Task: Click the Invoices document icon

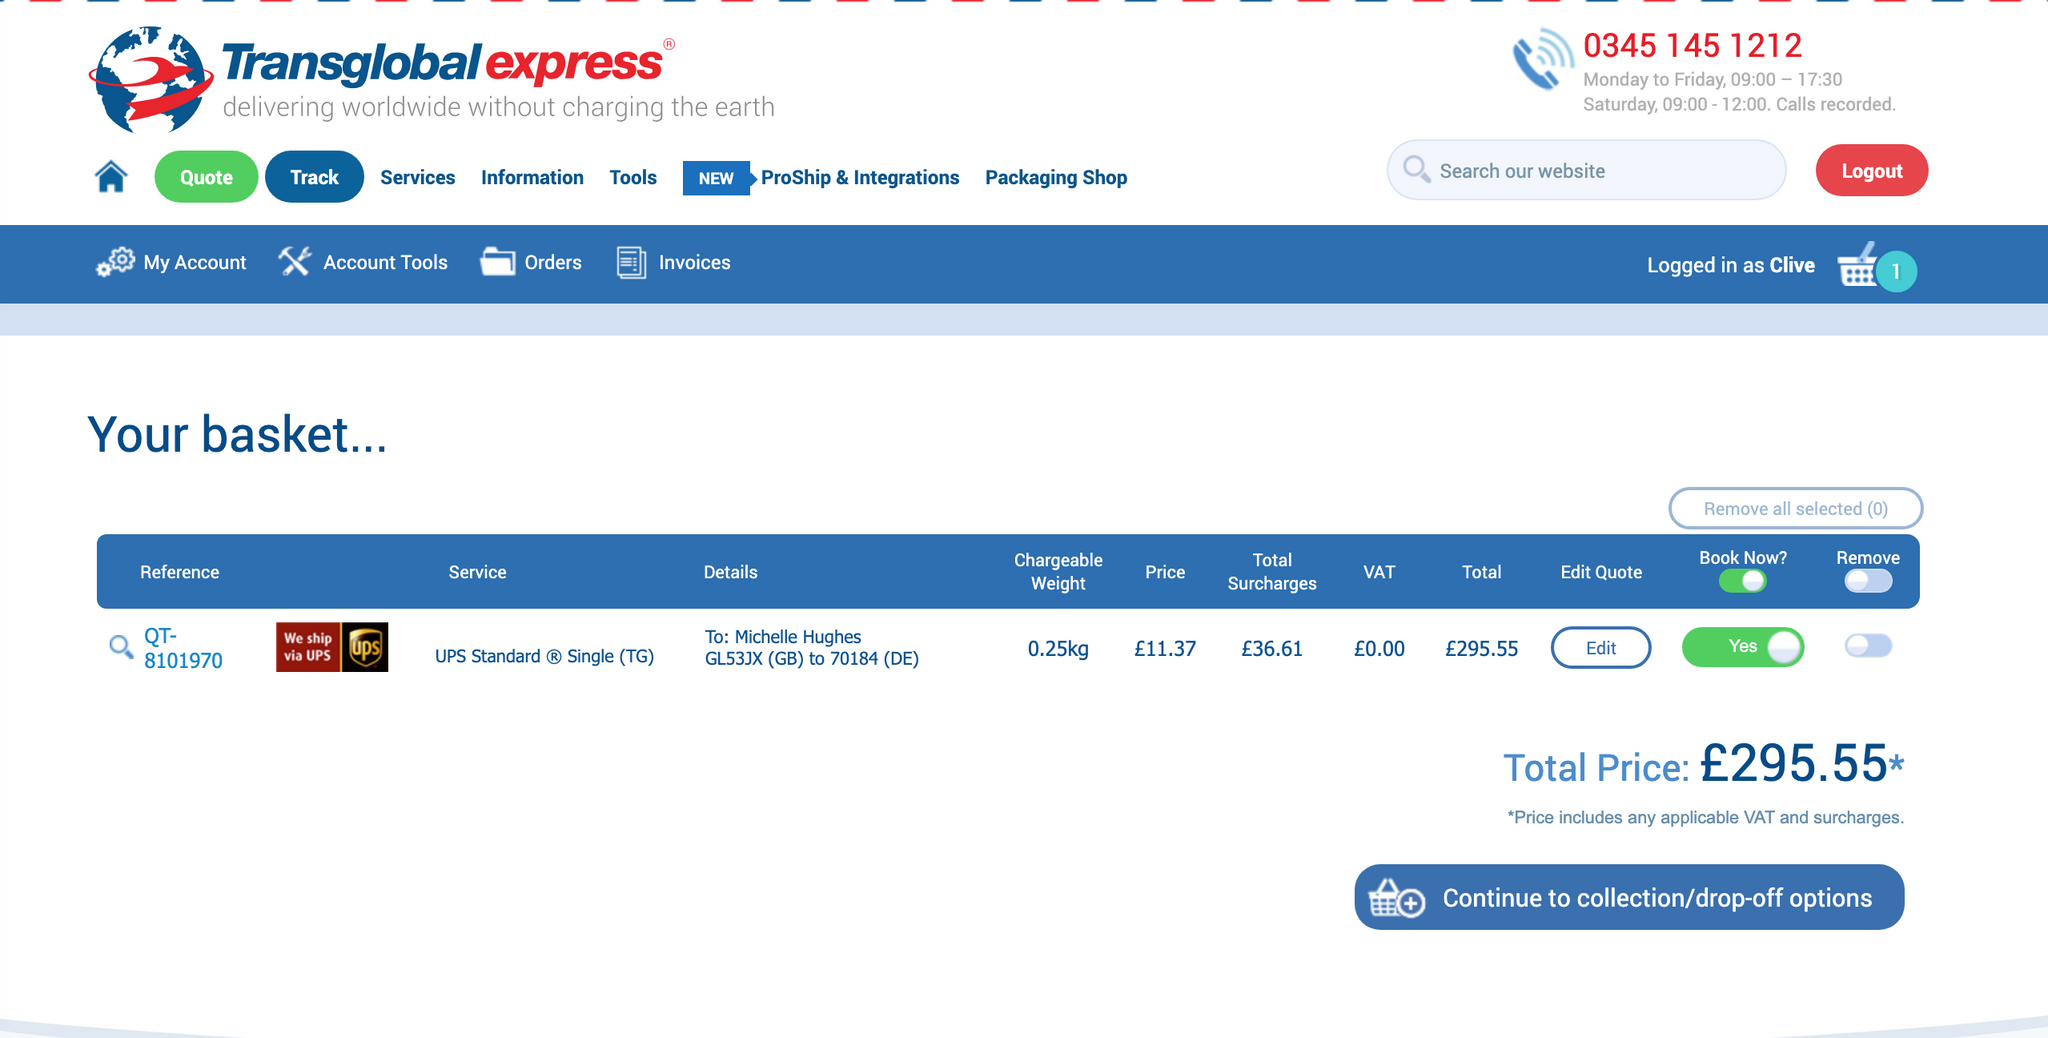Action: click(x=631, y=262)
